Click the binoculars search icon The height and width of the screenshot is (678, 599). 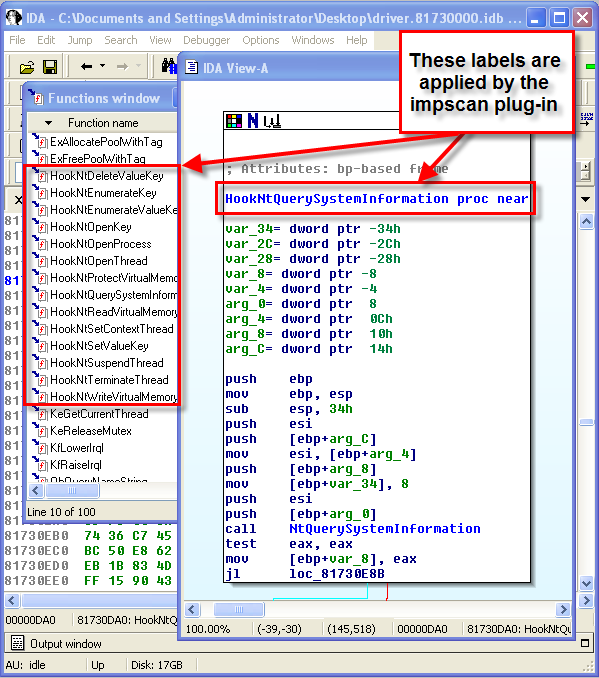coord(169,66)
